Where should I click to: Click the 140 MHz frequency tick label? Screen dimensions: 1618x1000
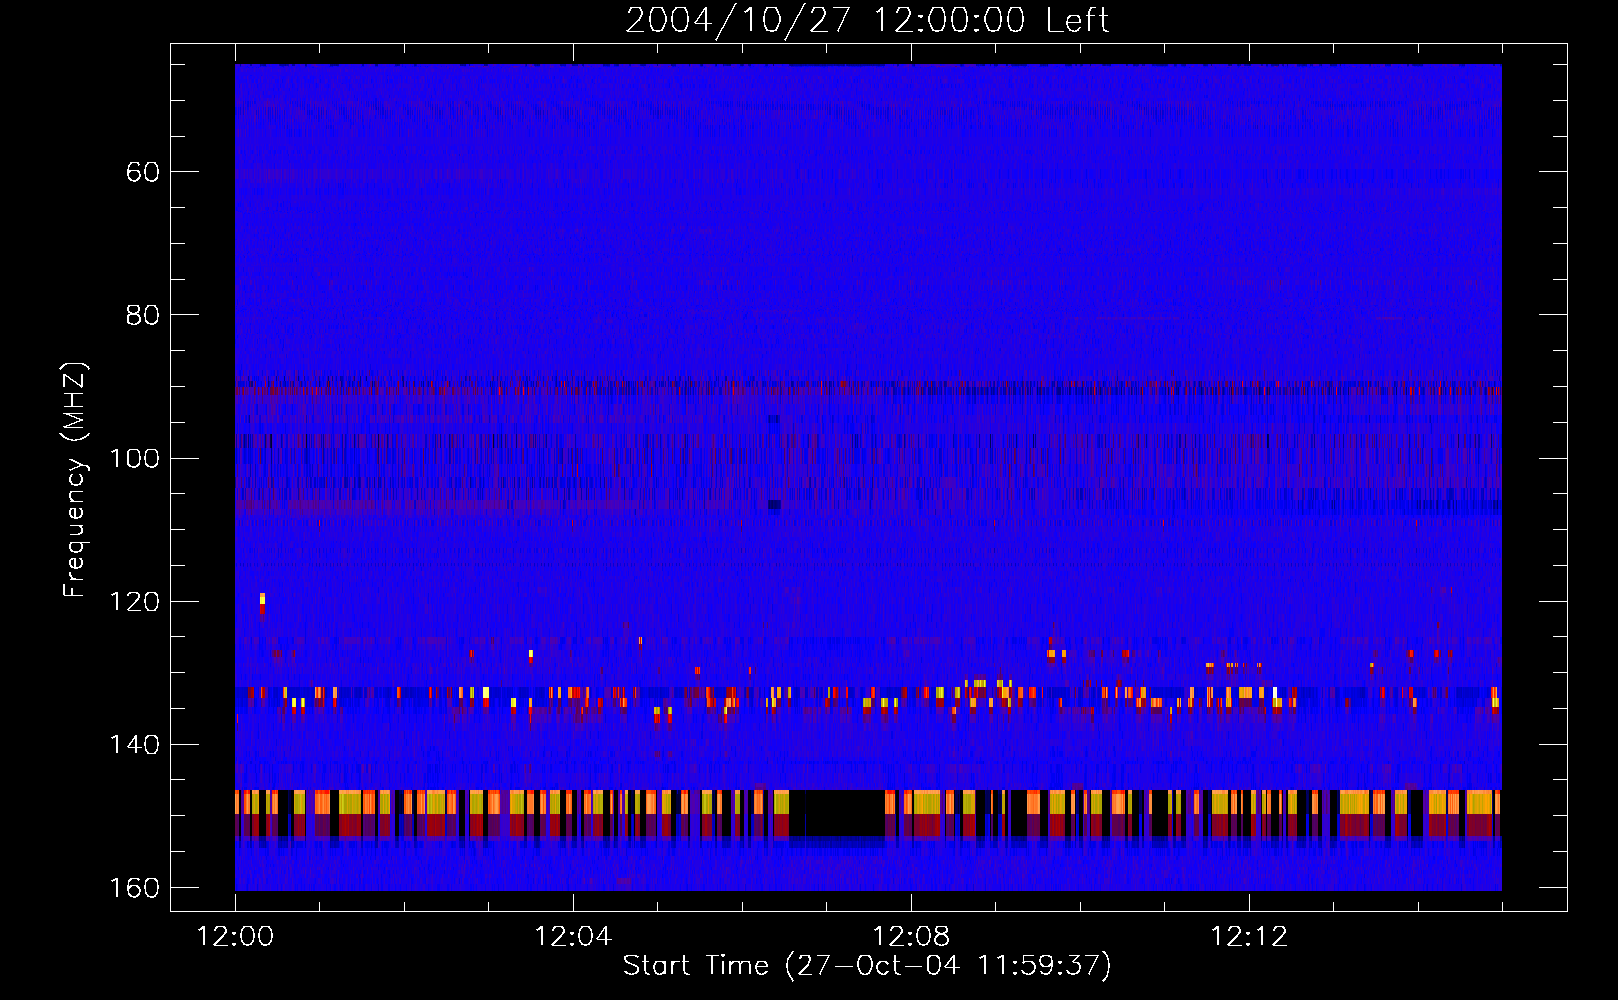coord(134,745)
